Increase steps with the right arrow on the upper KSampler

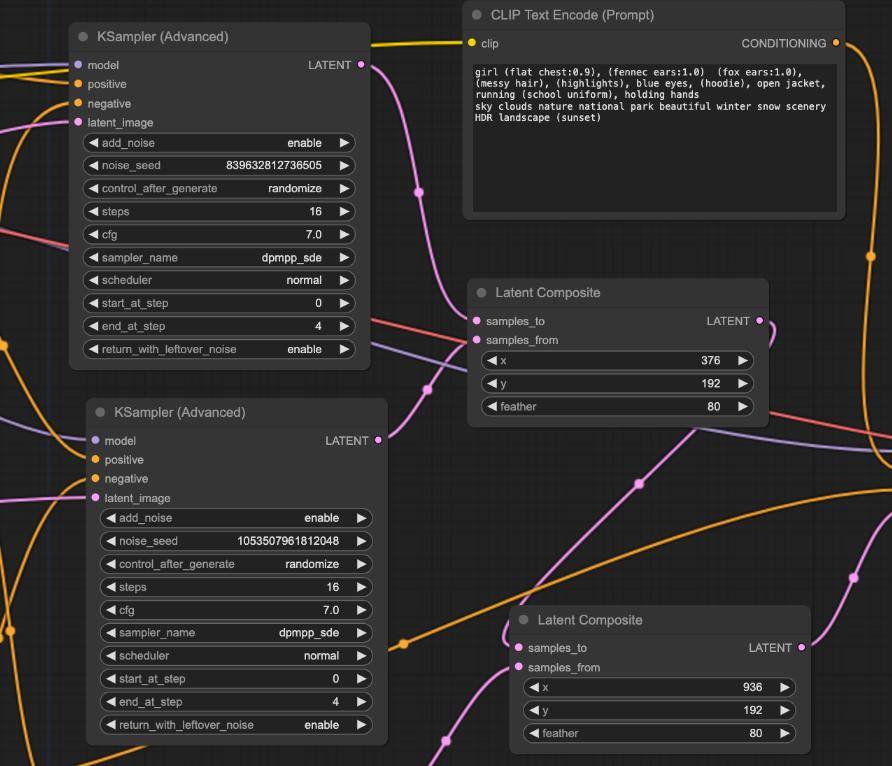(x=344, y=212)
